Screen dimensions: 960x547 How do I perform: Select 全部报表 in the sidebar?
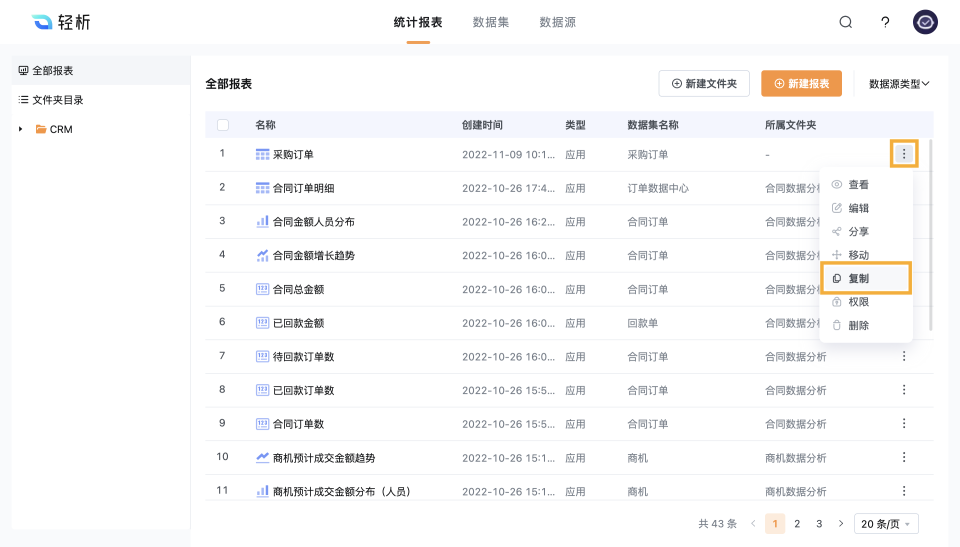click(101, 70)
